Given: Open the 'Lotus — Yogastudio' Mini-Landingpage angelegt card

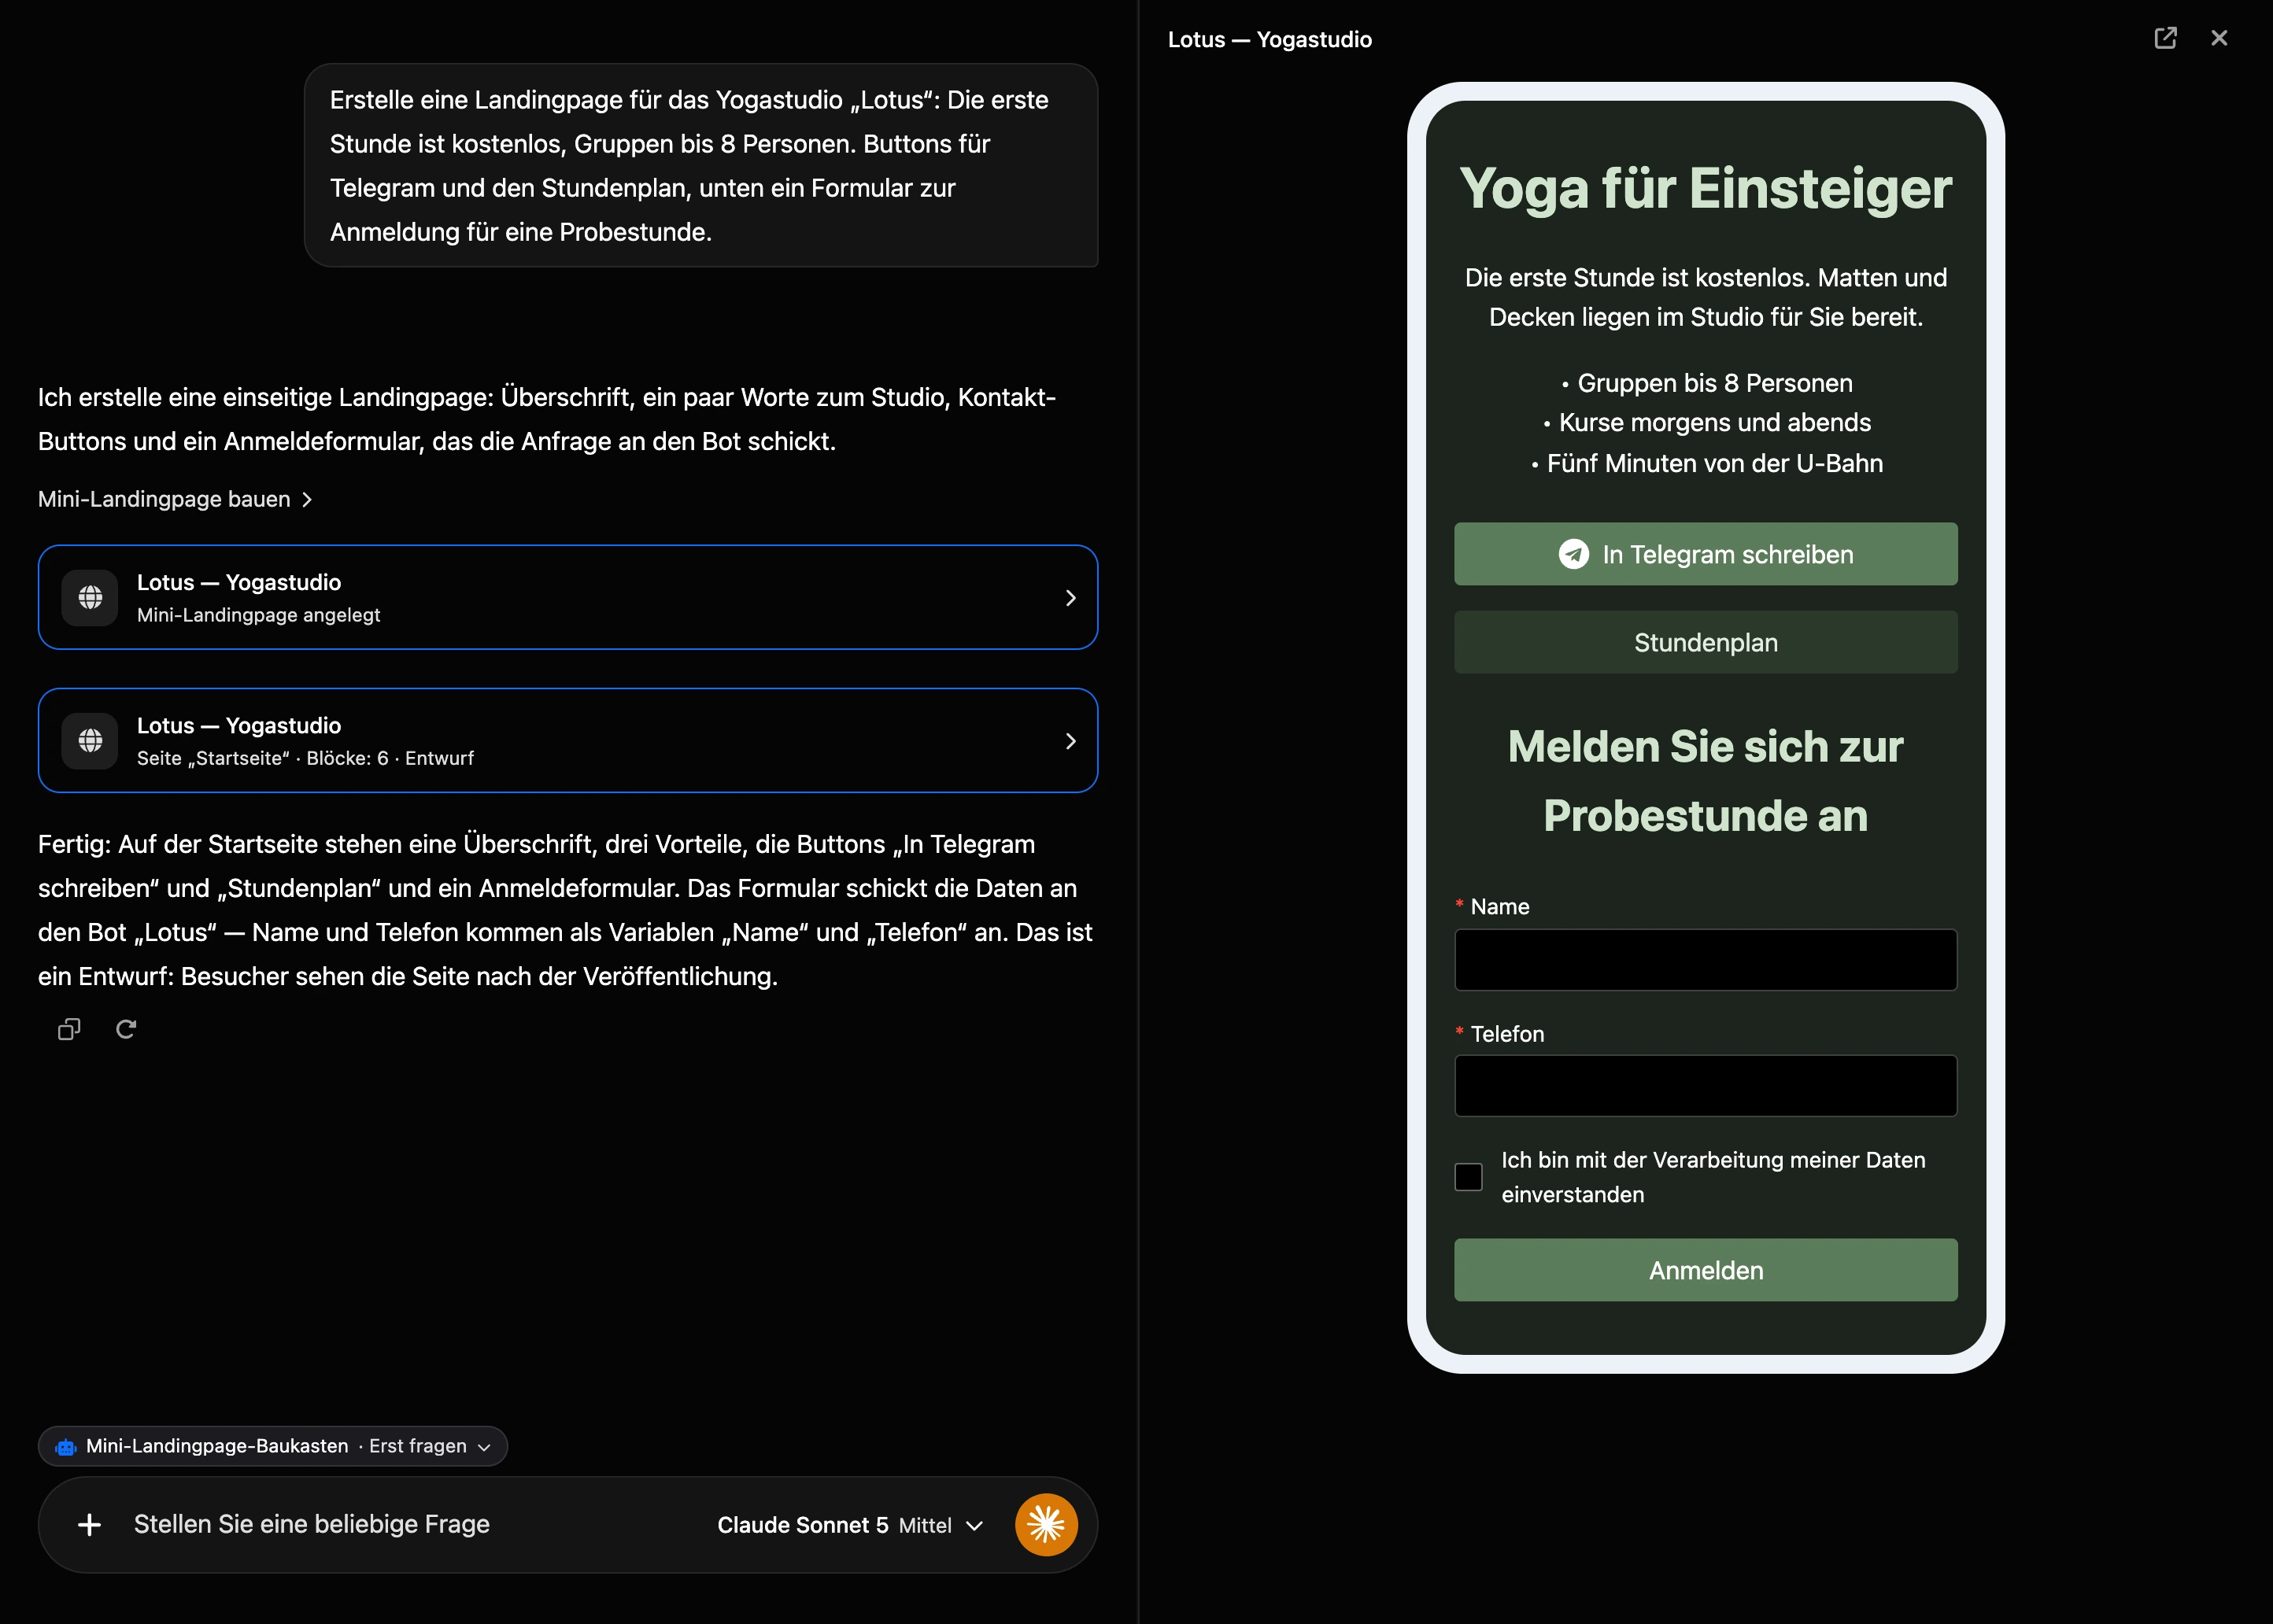Looking at the screenshot, I should tap(567, 597).
